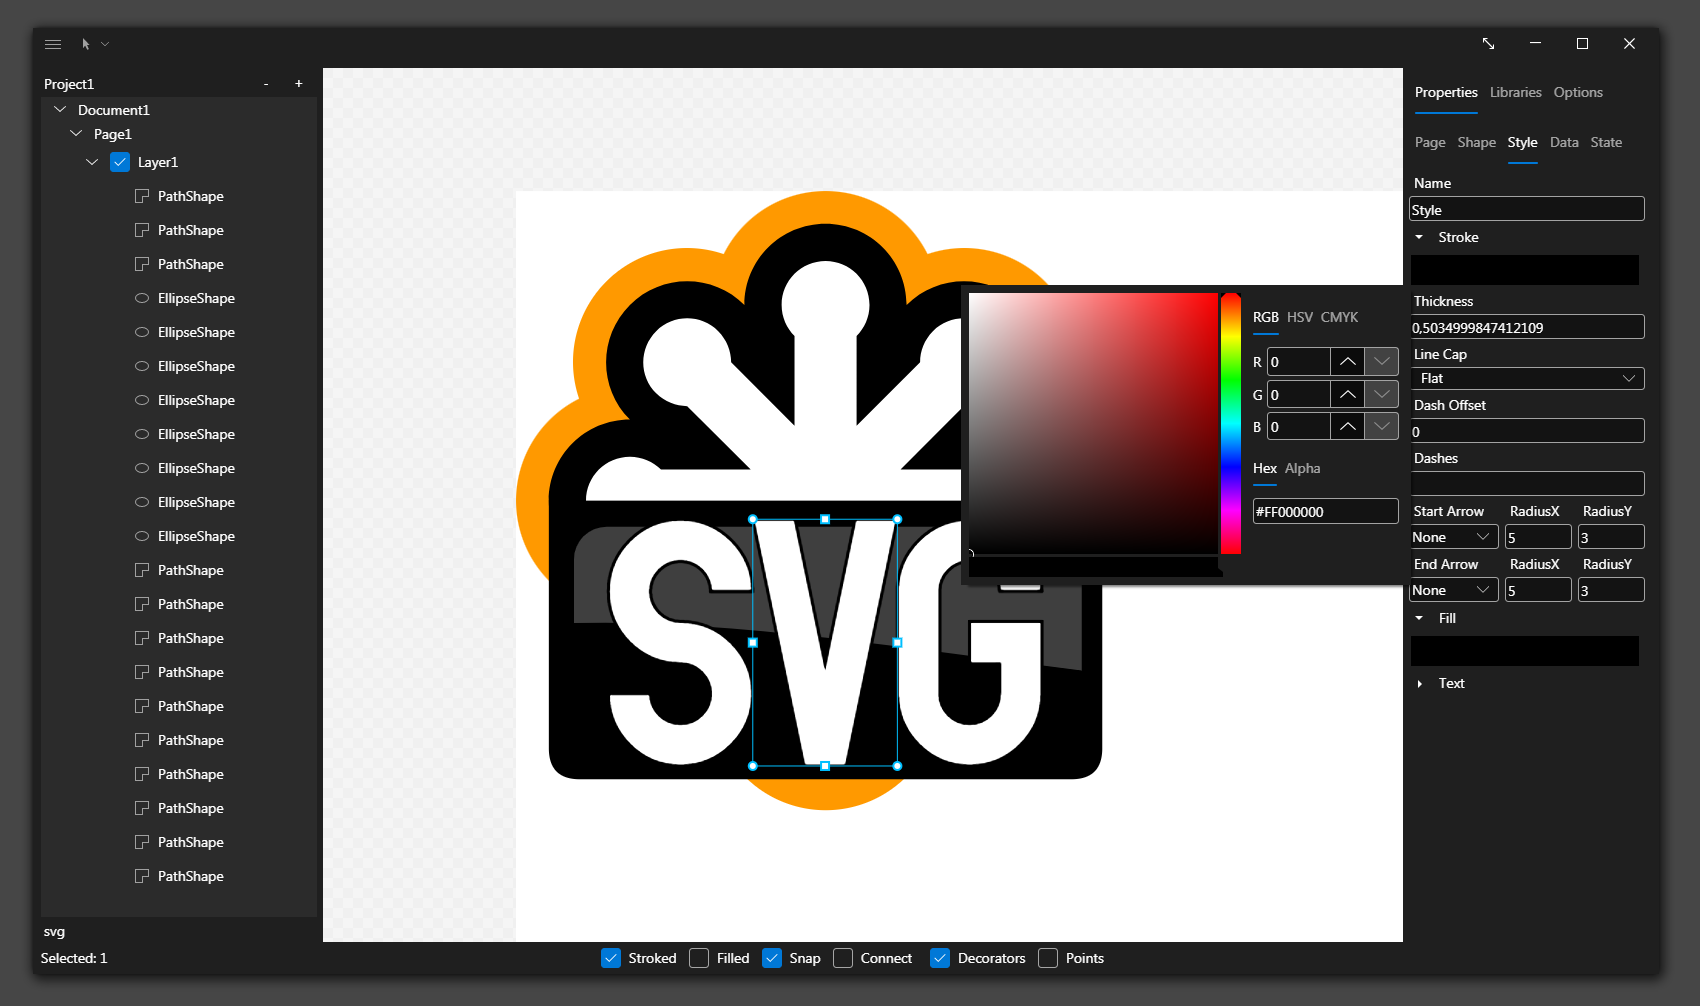1700x1006 pixels.
Task: Toggle the Snap checkbox
Action: [772, 958]
